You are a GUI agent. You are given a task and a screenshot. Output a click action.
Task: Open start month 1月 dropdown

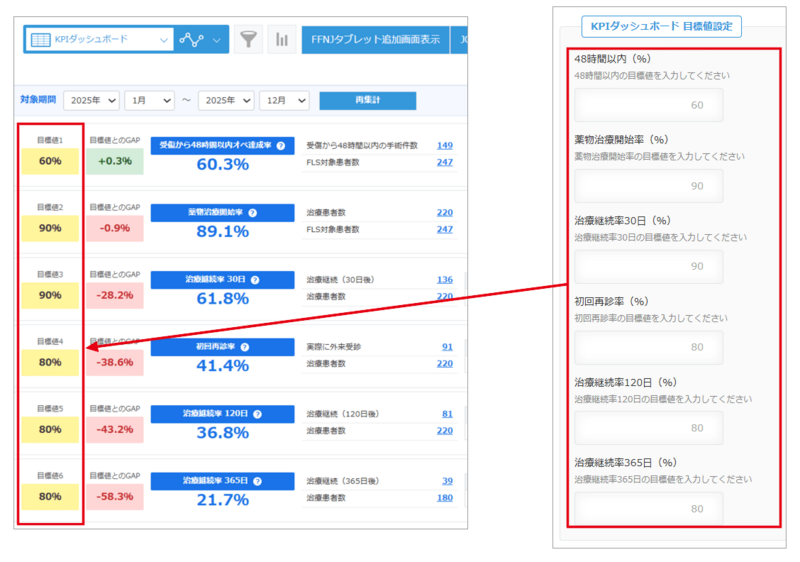pos(149,100)
